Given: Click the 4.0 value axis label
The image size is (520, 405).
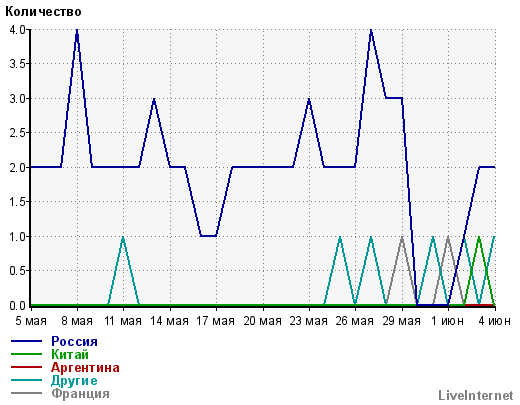Looking at the screenshot, I should point(17,30).
